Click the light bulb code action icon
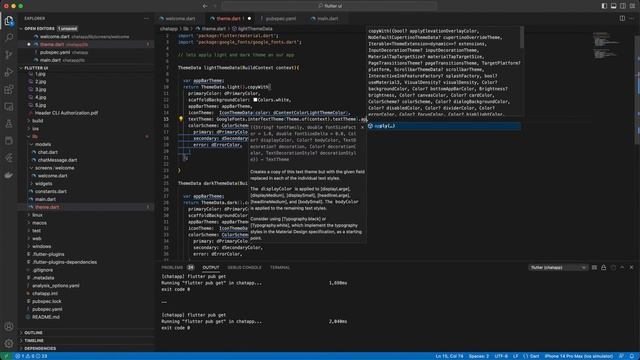The width and height of the screenshot is (640, 360). 181,119
